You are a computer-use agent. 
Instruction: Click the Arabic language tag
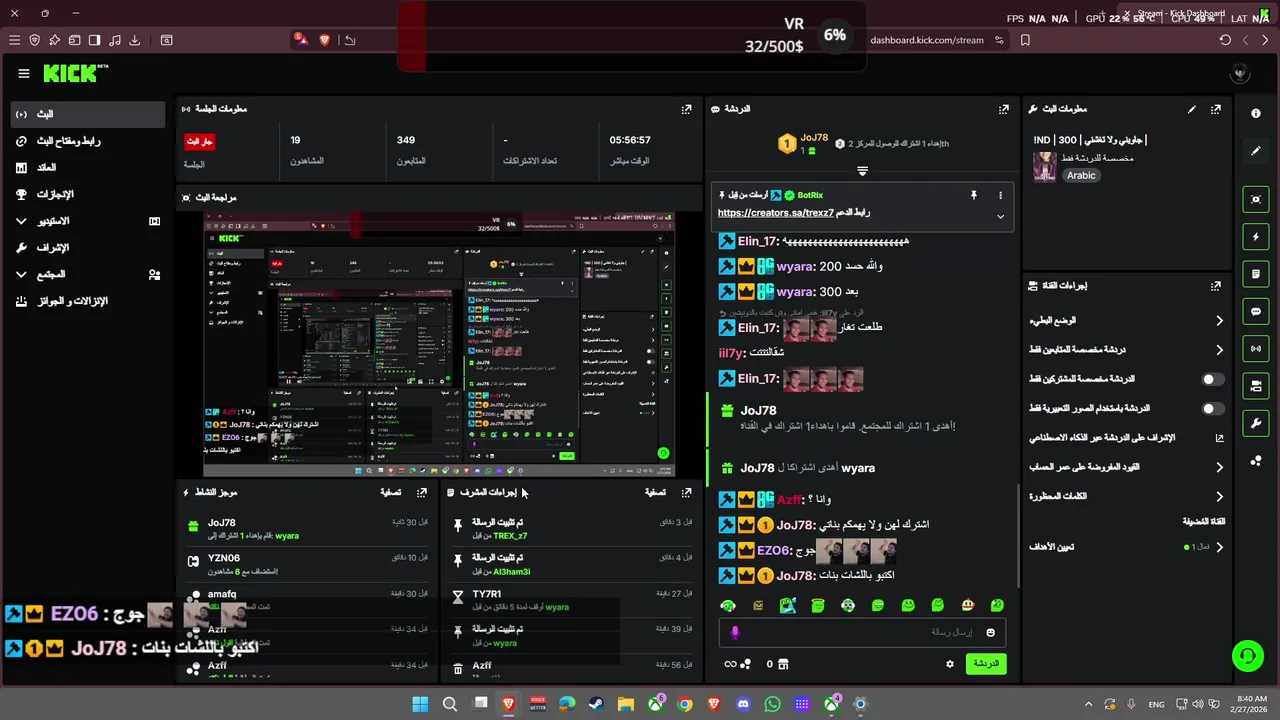pos(1081,175)
